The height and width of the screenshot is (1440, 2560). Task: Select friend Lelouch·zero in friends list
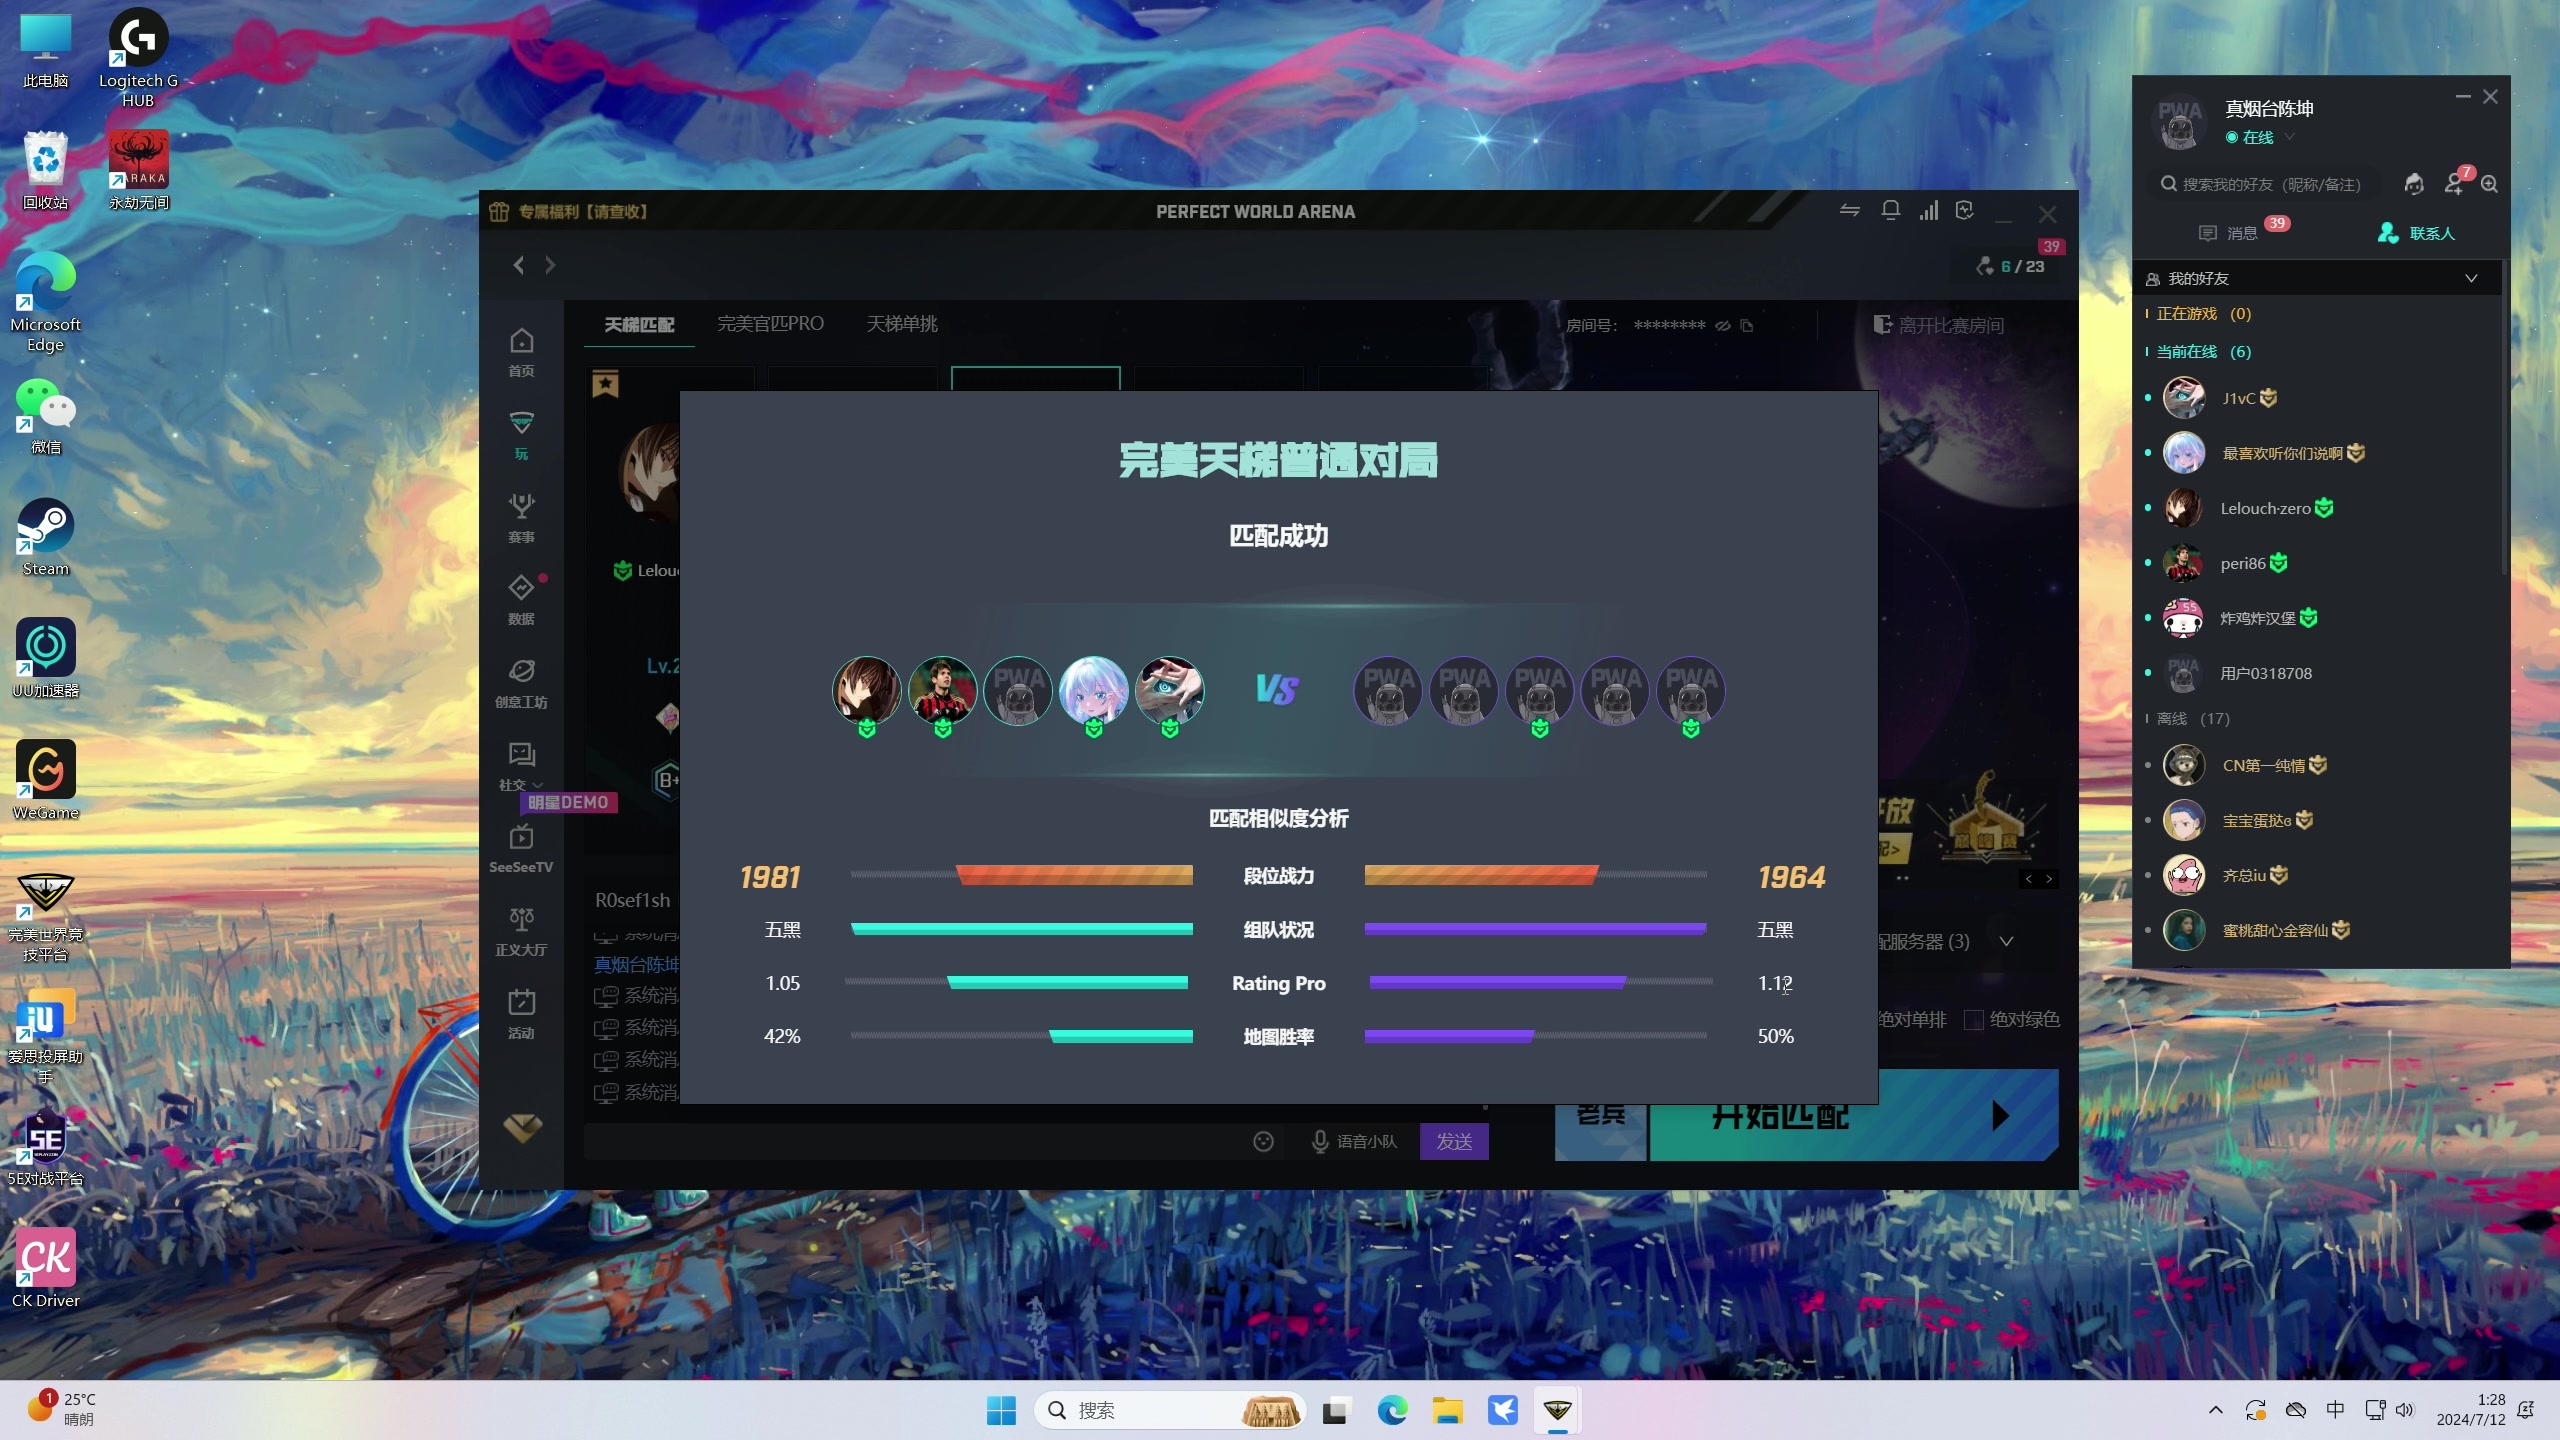[2318, 508]
